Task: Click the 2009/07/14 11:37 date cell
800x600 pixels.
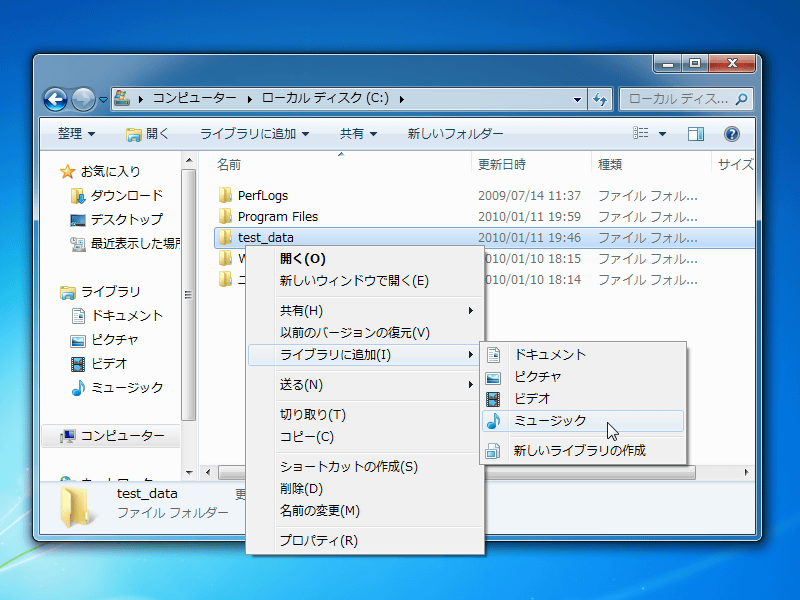Action: (x=529, y=195)
